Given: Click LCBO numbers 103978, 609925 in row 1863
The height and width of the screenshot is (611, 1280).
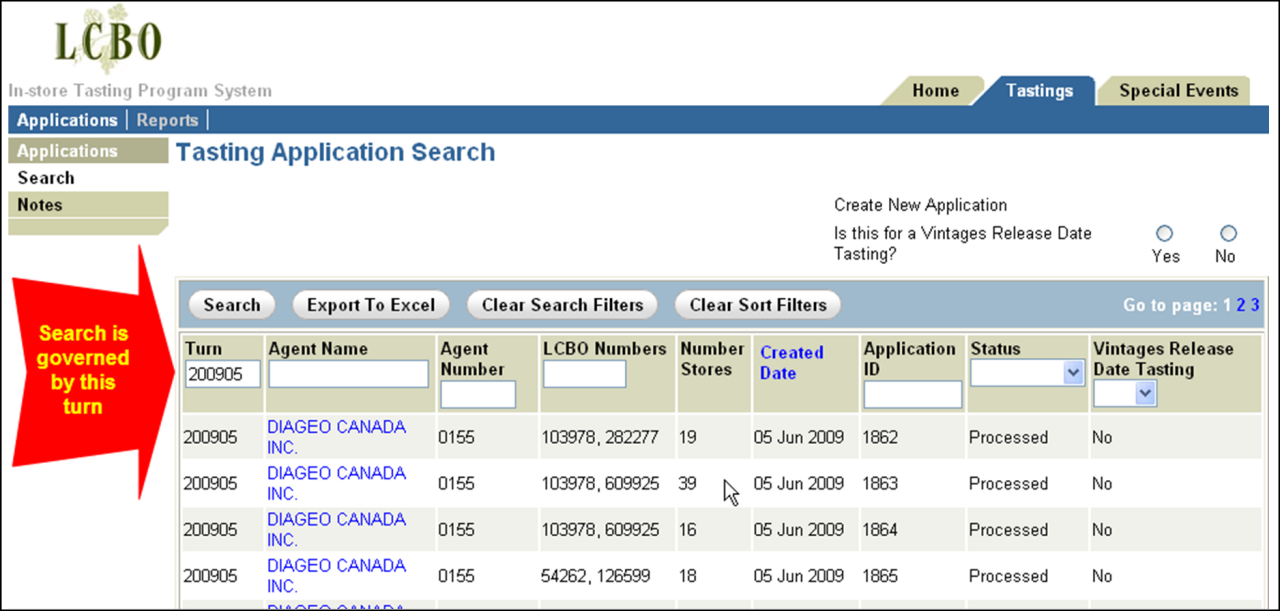Looking at the screenshot, I should 600,484.
